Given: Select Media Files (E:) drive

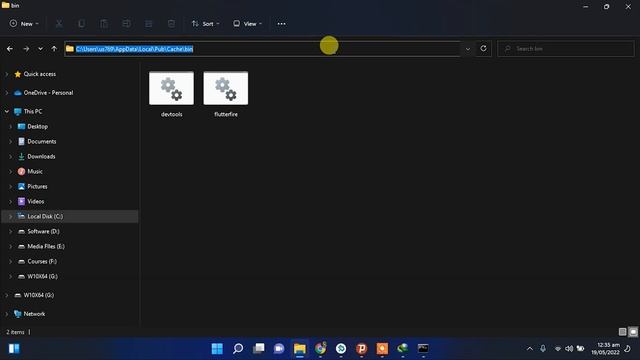Looking at the screenshot, I should pos(46,247).
